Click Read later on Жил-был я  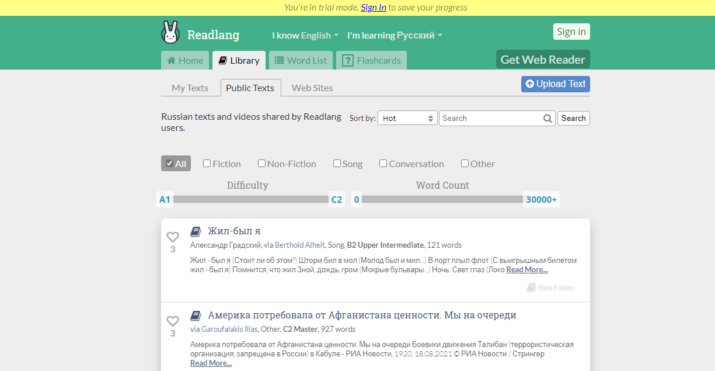click(x=551, y=288)
